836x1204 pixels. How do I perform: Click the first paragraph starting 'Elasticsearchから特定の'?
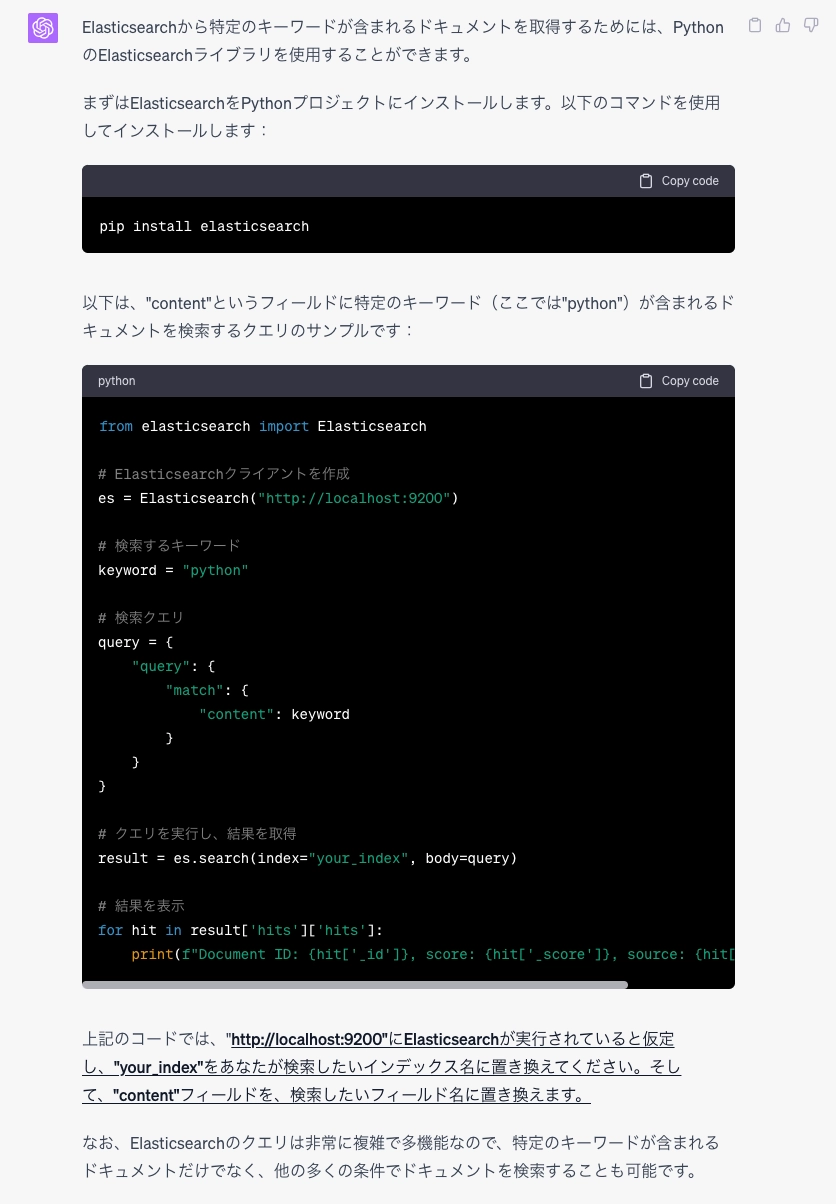(x=403, y=41)
